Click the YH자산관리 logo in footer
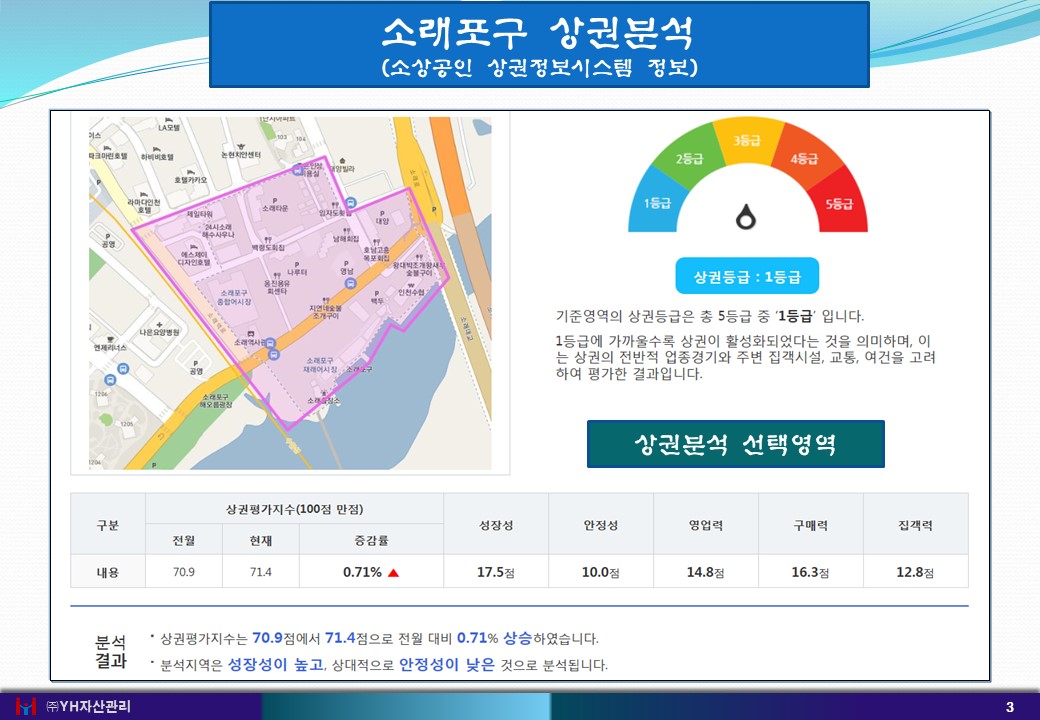The height and width of the screenshot is (720, 1040). pos(25,707)
